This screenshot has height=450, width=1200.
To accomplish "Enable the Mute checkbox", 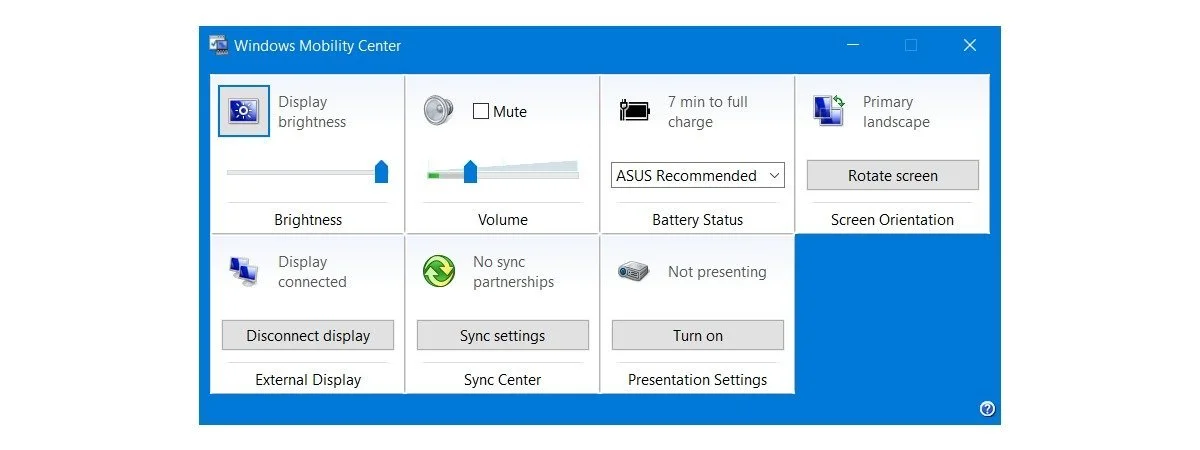I will pos(481,111).
